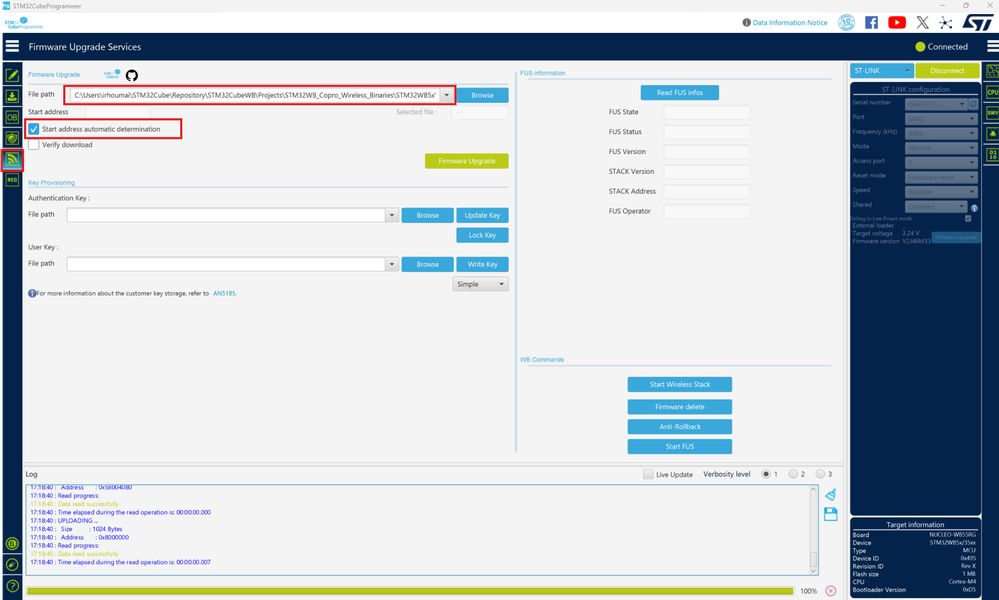Viewport: 999px width, 600px height.
Task: Open the Facebook icon in the header
Action: (x=871, y=22)
